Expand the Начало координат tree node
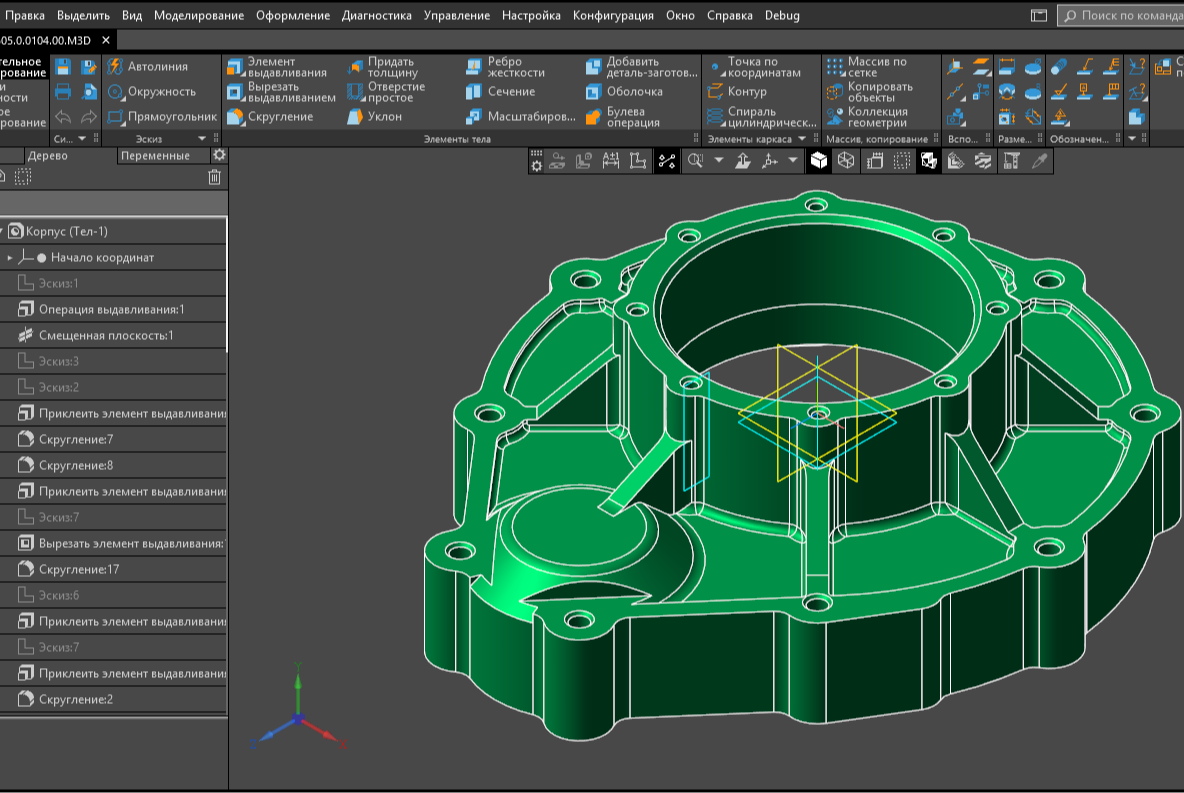Image resolution: width=1184 pixels, height=793 pixels. coord(10,258)
